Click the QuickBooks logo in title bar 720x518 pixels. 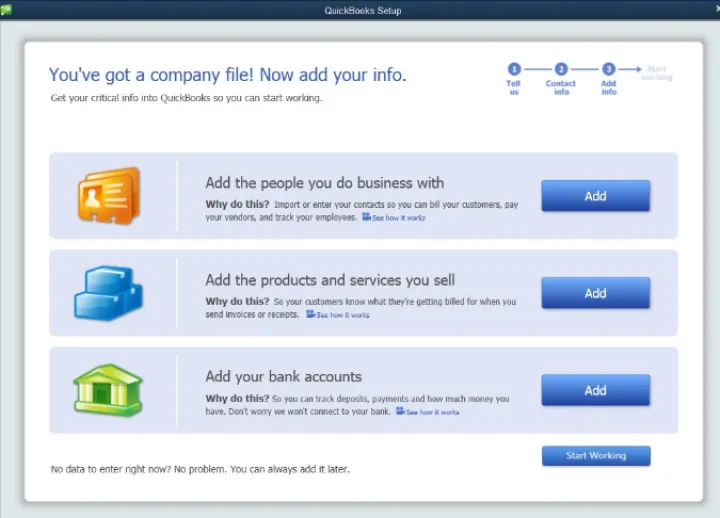click(x=7, y=9)
